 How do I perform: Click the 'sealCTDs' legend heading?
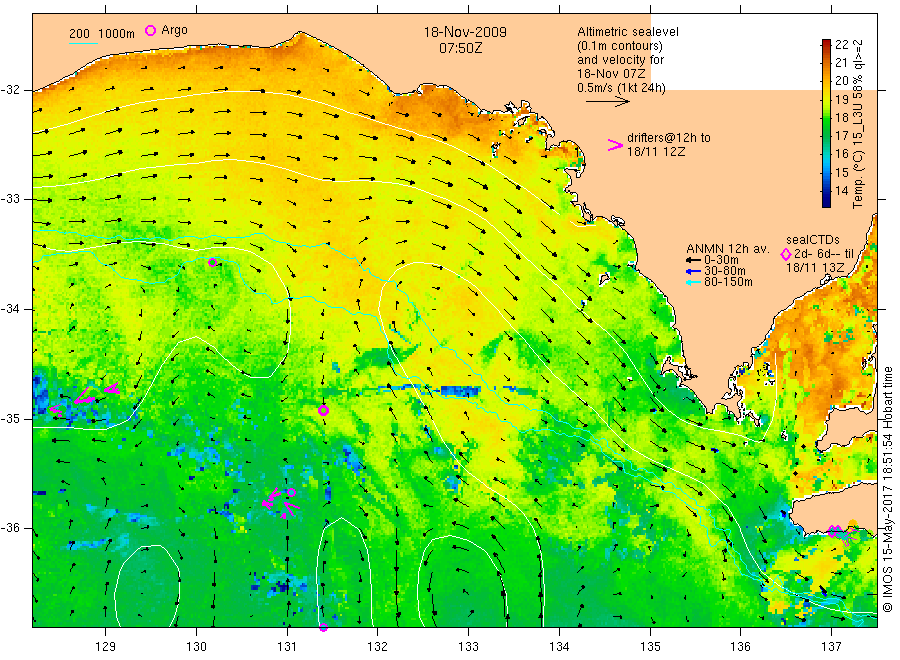pos(813,240)
